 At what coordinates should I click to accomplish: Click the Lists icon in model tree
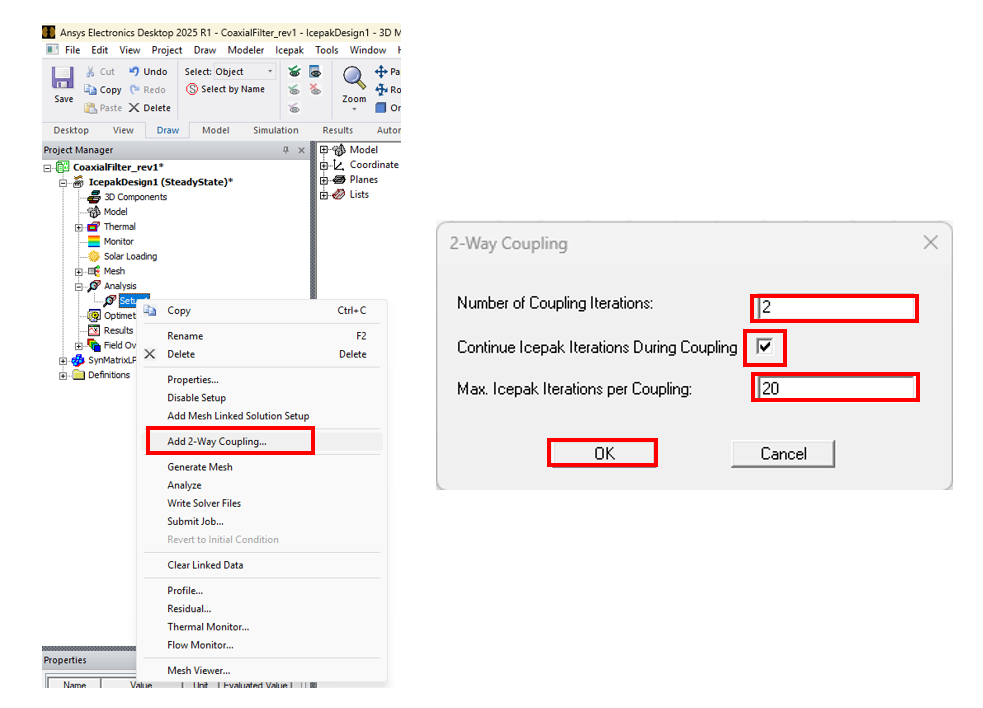(x=339, y=194)
